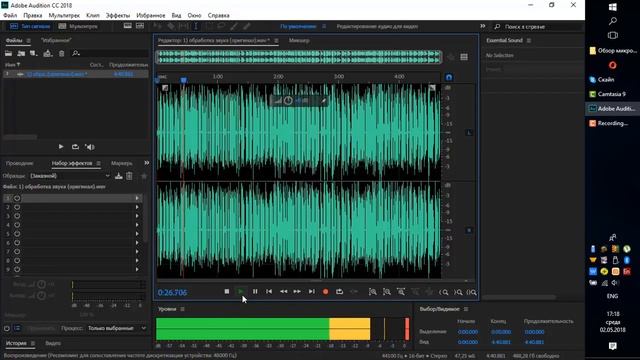
Task: Zoom in at the out point
Action: point(458,292)
